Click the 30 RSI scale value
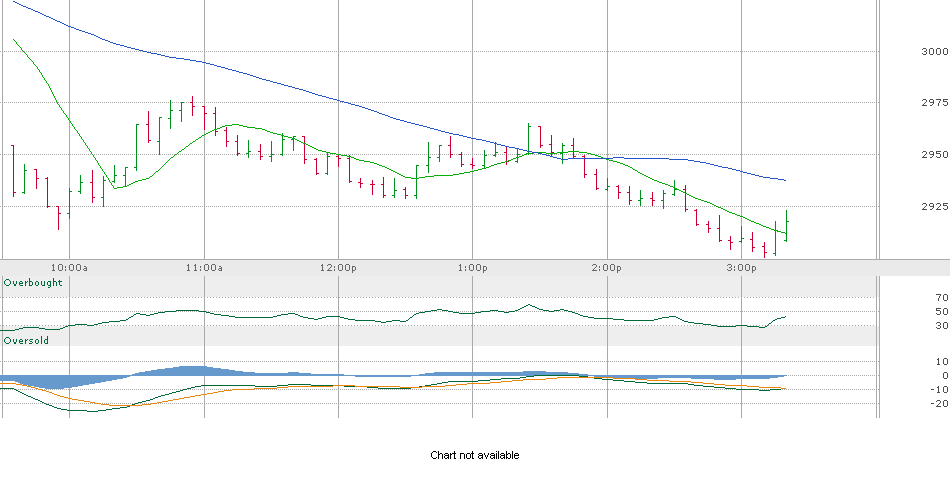The height and width of the screenshot is (489, 950). point(942,325)
